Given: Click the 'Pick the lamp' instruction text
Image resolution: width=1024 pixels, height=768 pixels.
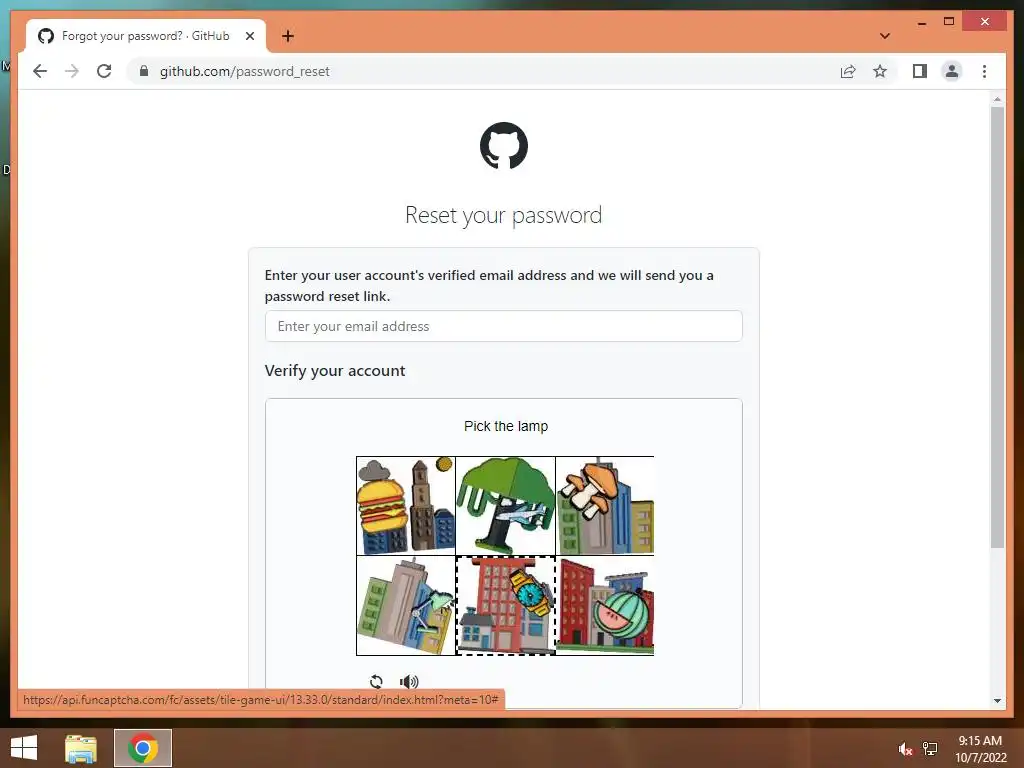Looking at the screenshot, I should [505, 426].
